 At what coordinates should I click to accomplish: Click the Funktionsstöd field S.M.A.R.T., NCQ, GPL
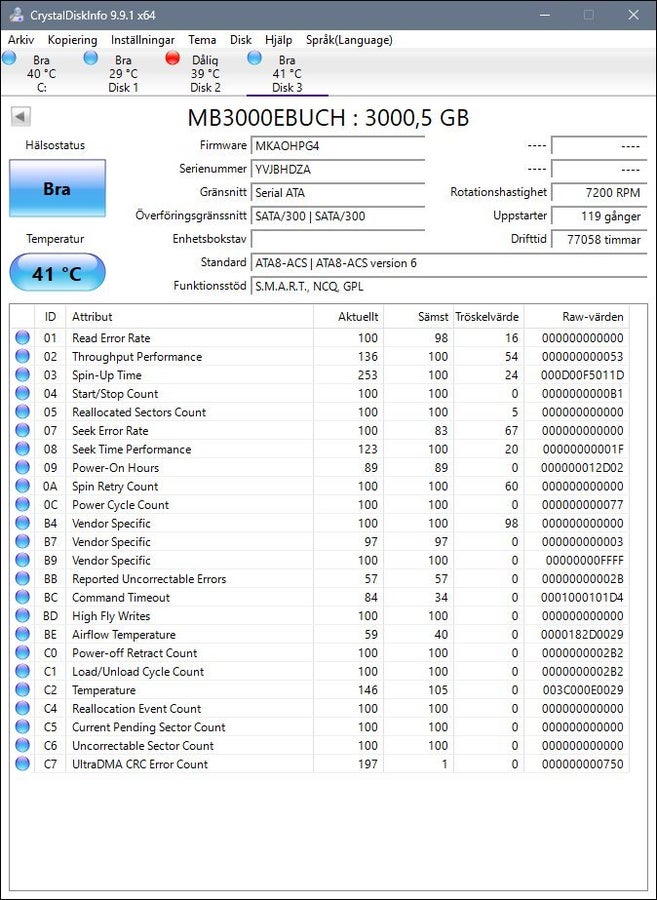pyautogui.click(x=449, y=286)
